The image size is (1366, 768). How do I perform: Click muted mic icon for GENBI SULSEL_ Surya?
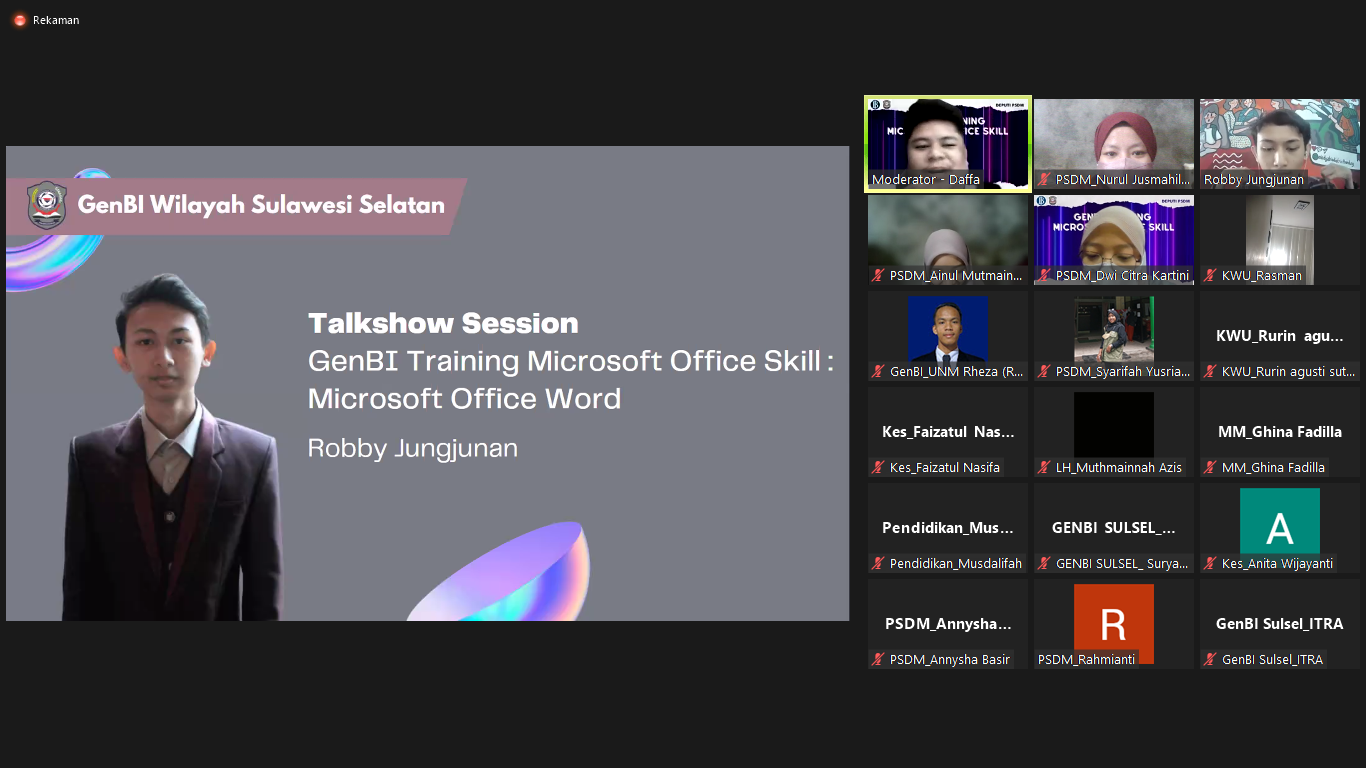(1044, 564)
